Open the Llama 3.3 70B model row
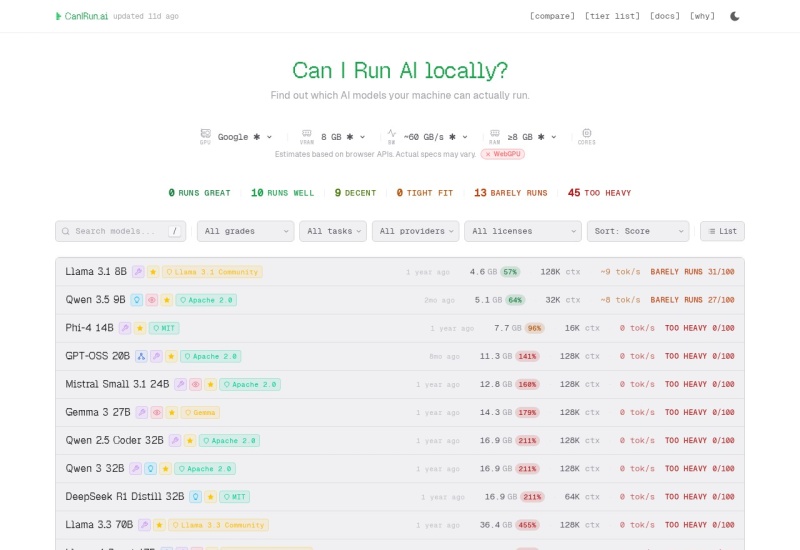 point(399,524)
